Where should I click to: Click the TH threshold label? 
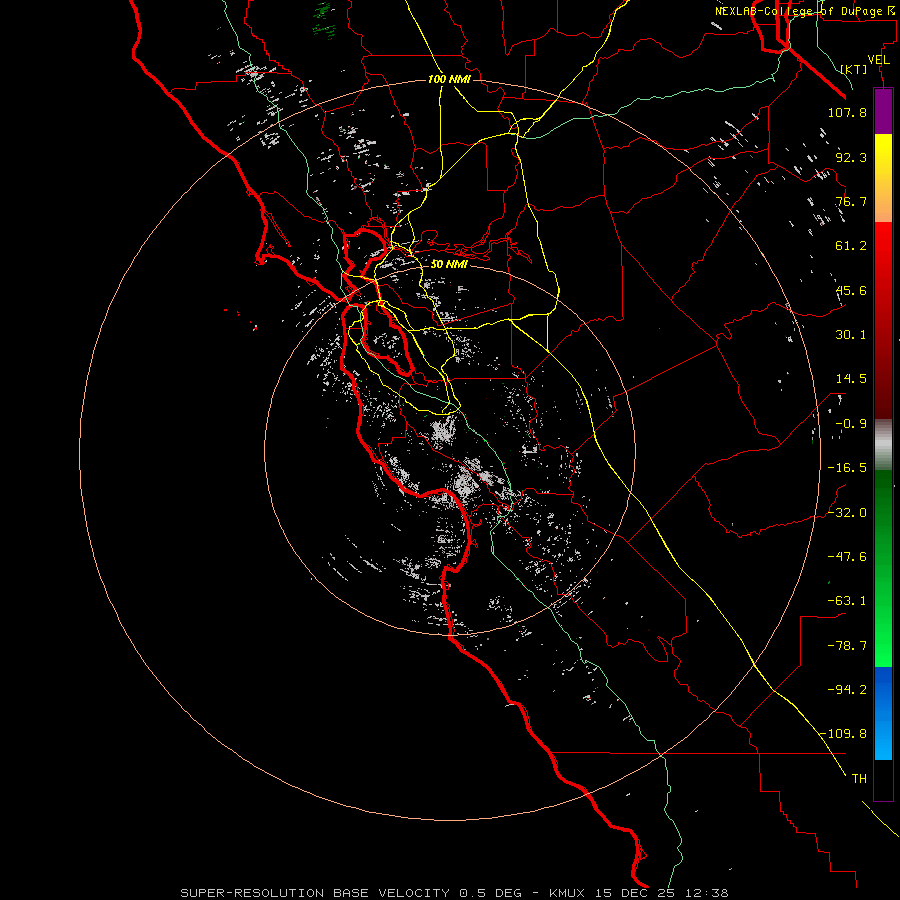pyautogui.click(x=859, y=779)
